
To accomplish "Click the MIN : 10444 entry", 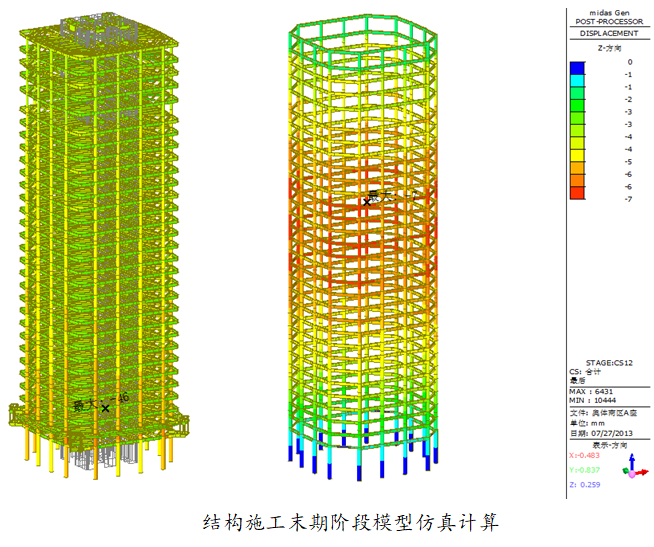I will 592,401.
